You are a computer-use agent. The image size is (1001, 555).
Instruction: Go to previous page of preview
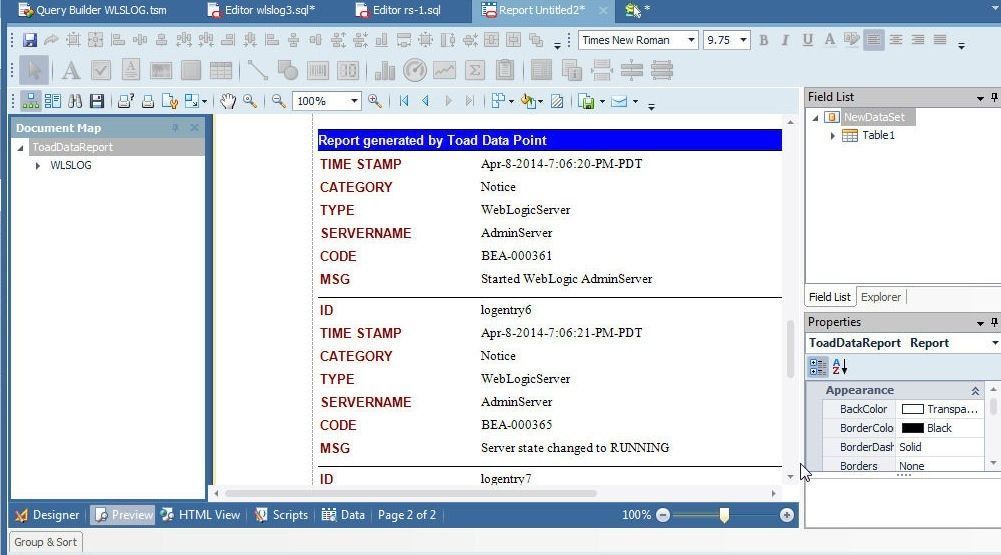(x=426, y=101)
